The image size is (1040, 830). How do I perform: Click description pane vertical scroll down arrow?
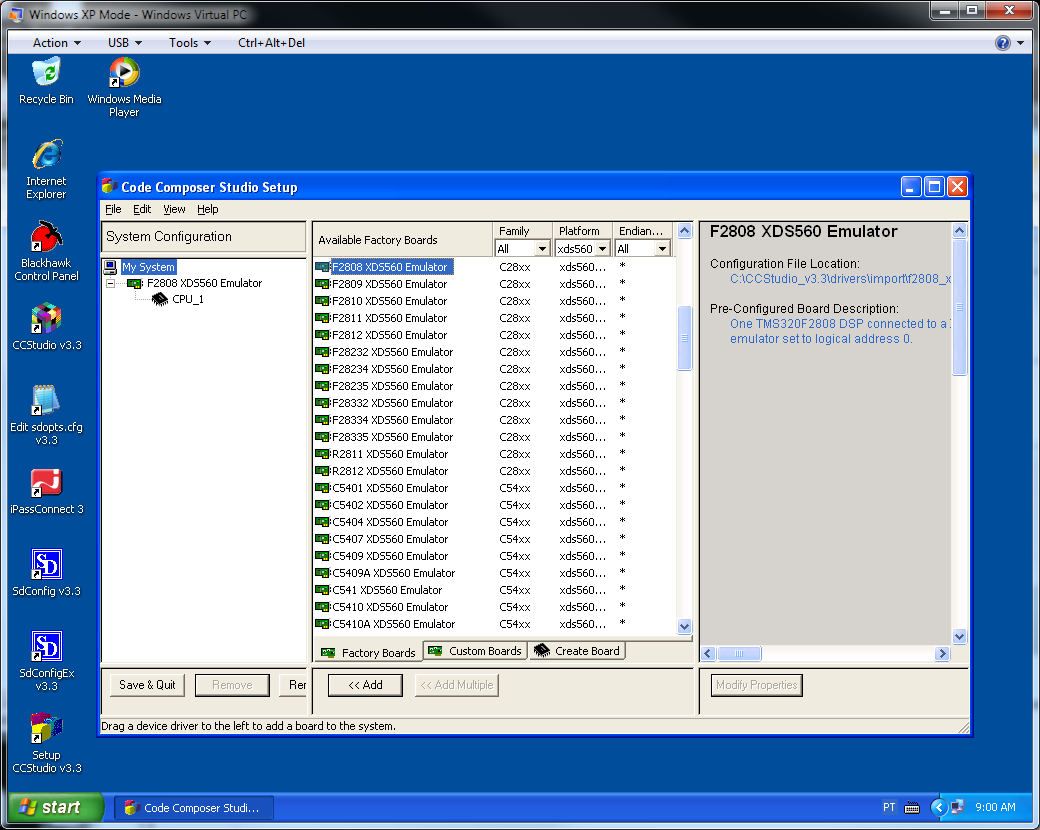(x=959, y=636)
